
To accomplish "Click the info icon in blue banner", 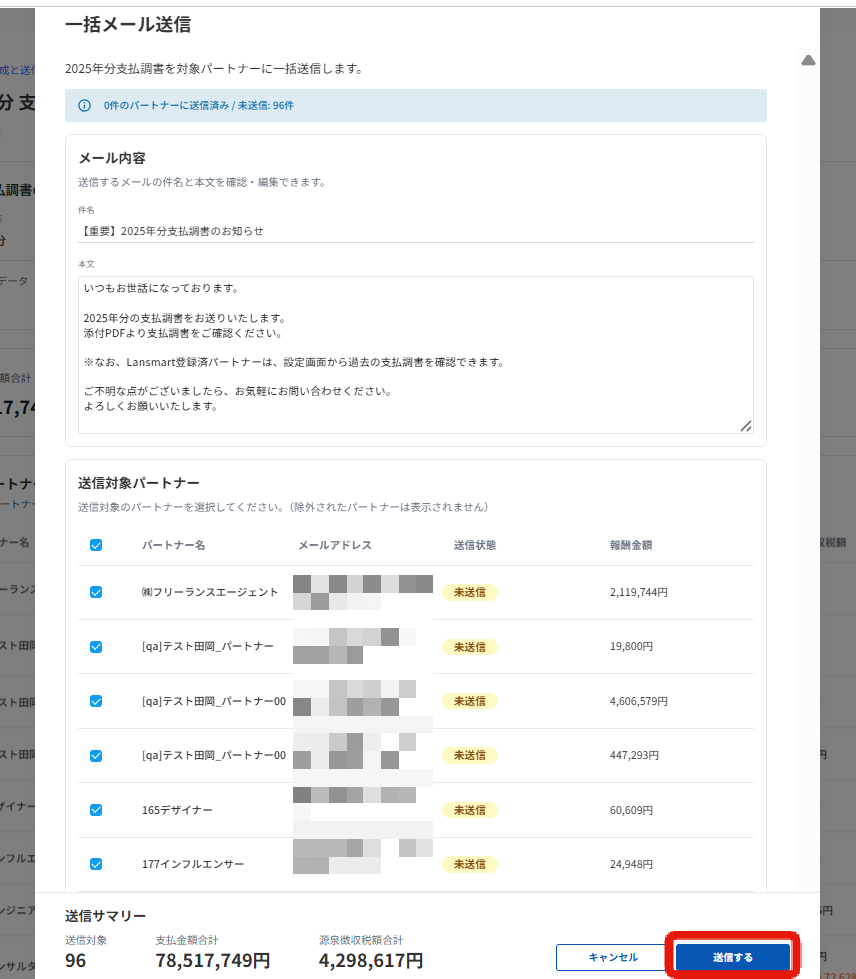I will (84, 106).
